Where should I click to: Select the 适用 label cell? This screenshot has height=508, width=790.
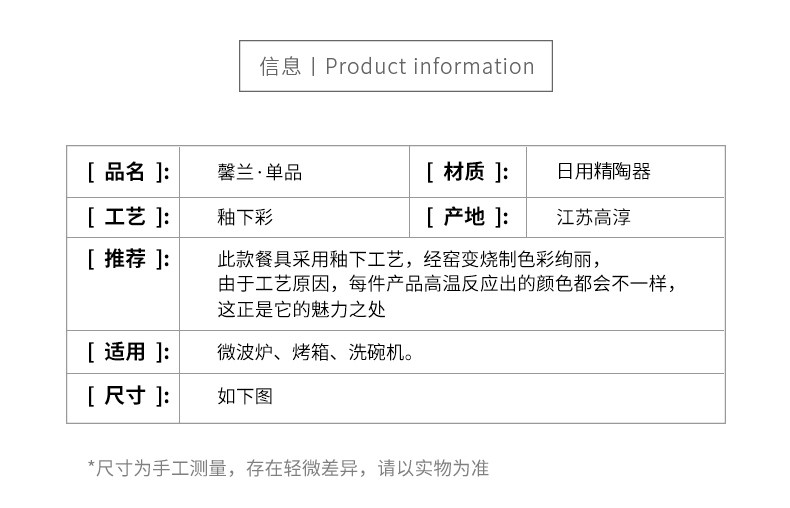(x=124, y=352)
